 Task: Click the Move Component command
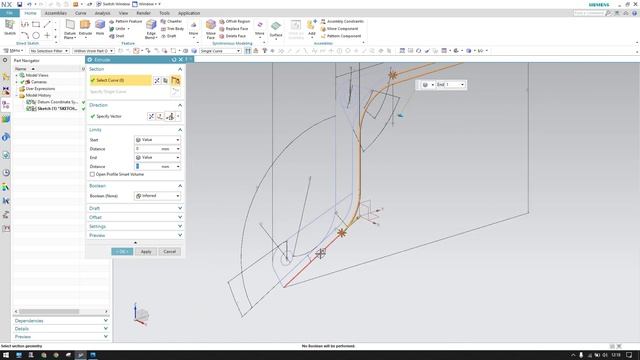[339, 29]
